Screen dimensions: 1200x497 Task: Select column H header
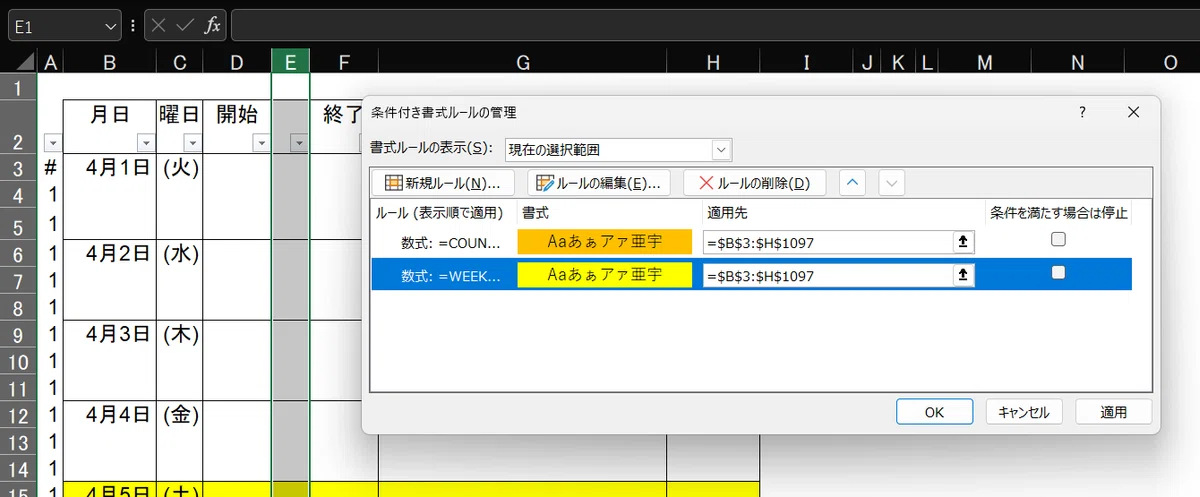[x=713, y=62]
